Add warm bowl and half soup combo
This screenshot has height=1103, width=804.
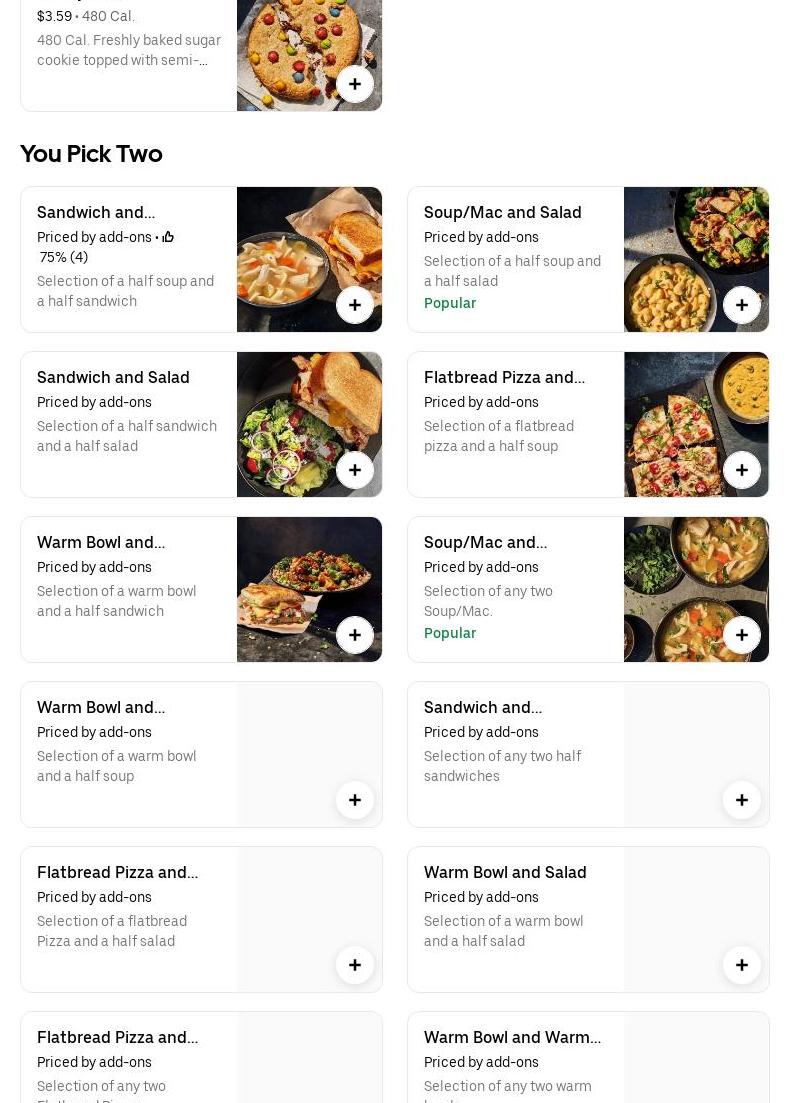(355, 800)
